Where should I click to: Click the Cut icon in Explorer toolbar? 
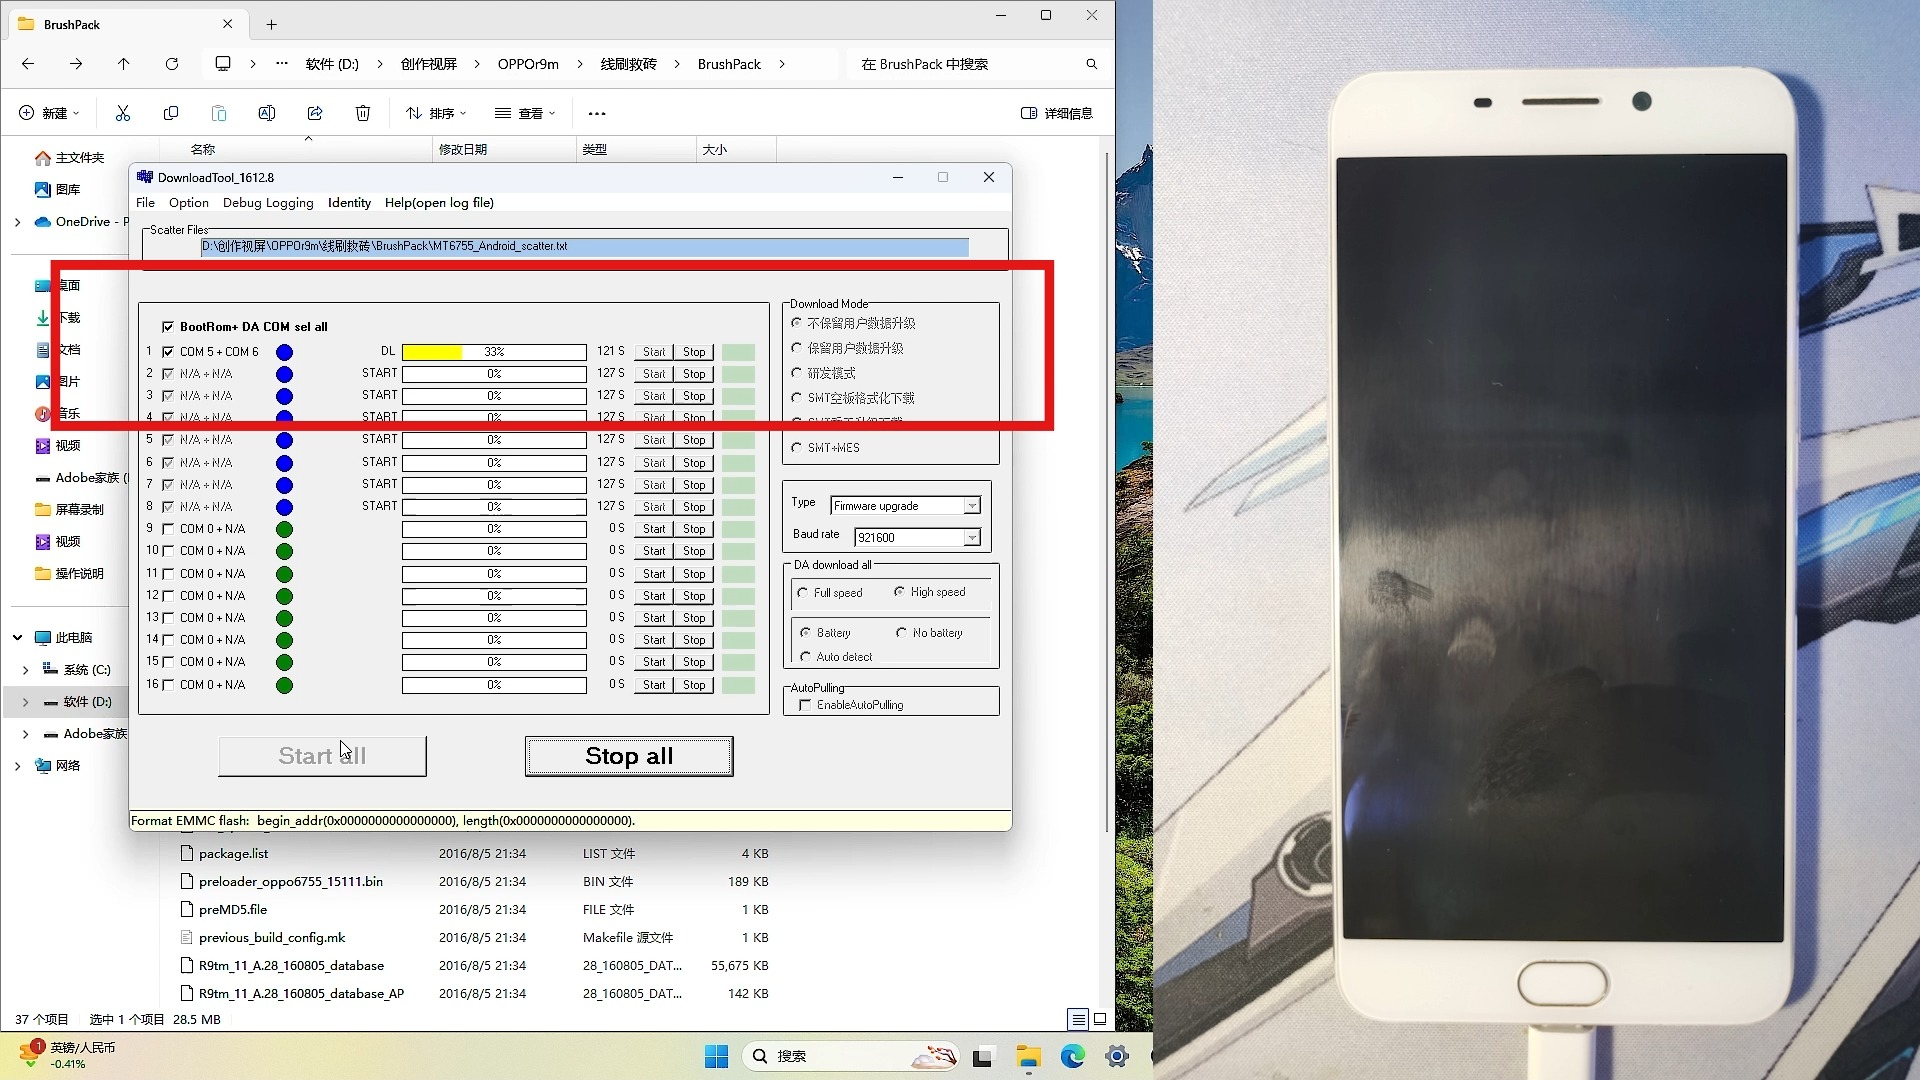pyautogui.click(x=123, y=113)
